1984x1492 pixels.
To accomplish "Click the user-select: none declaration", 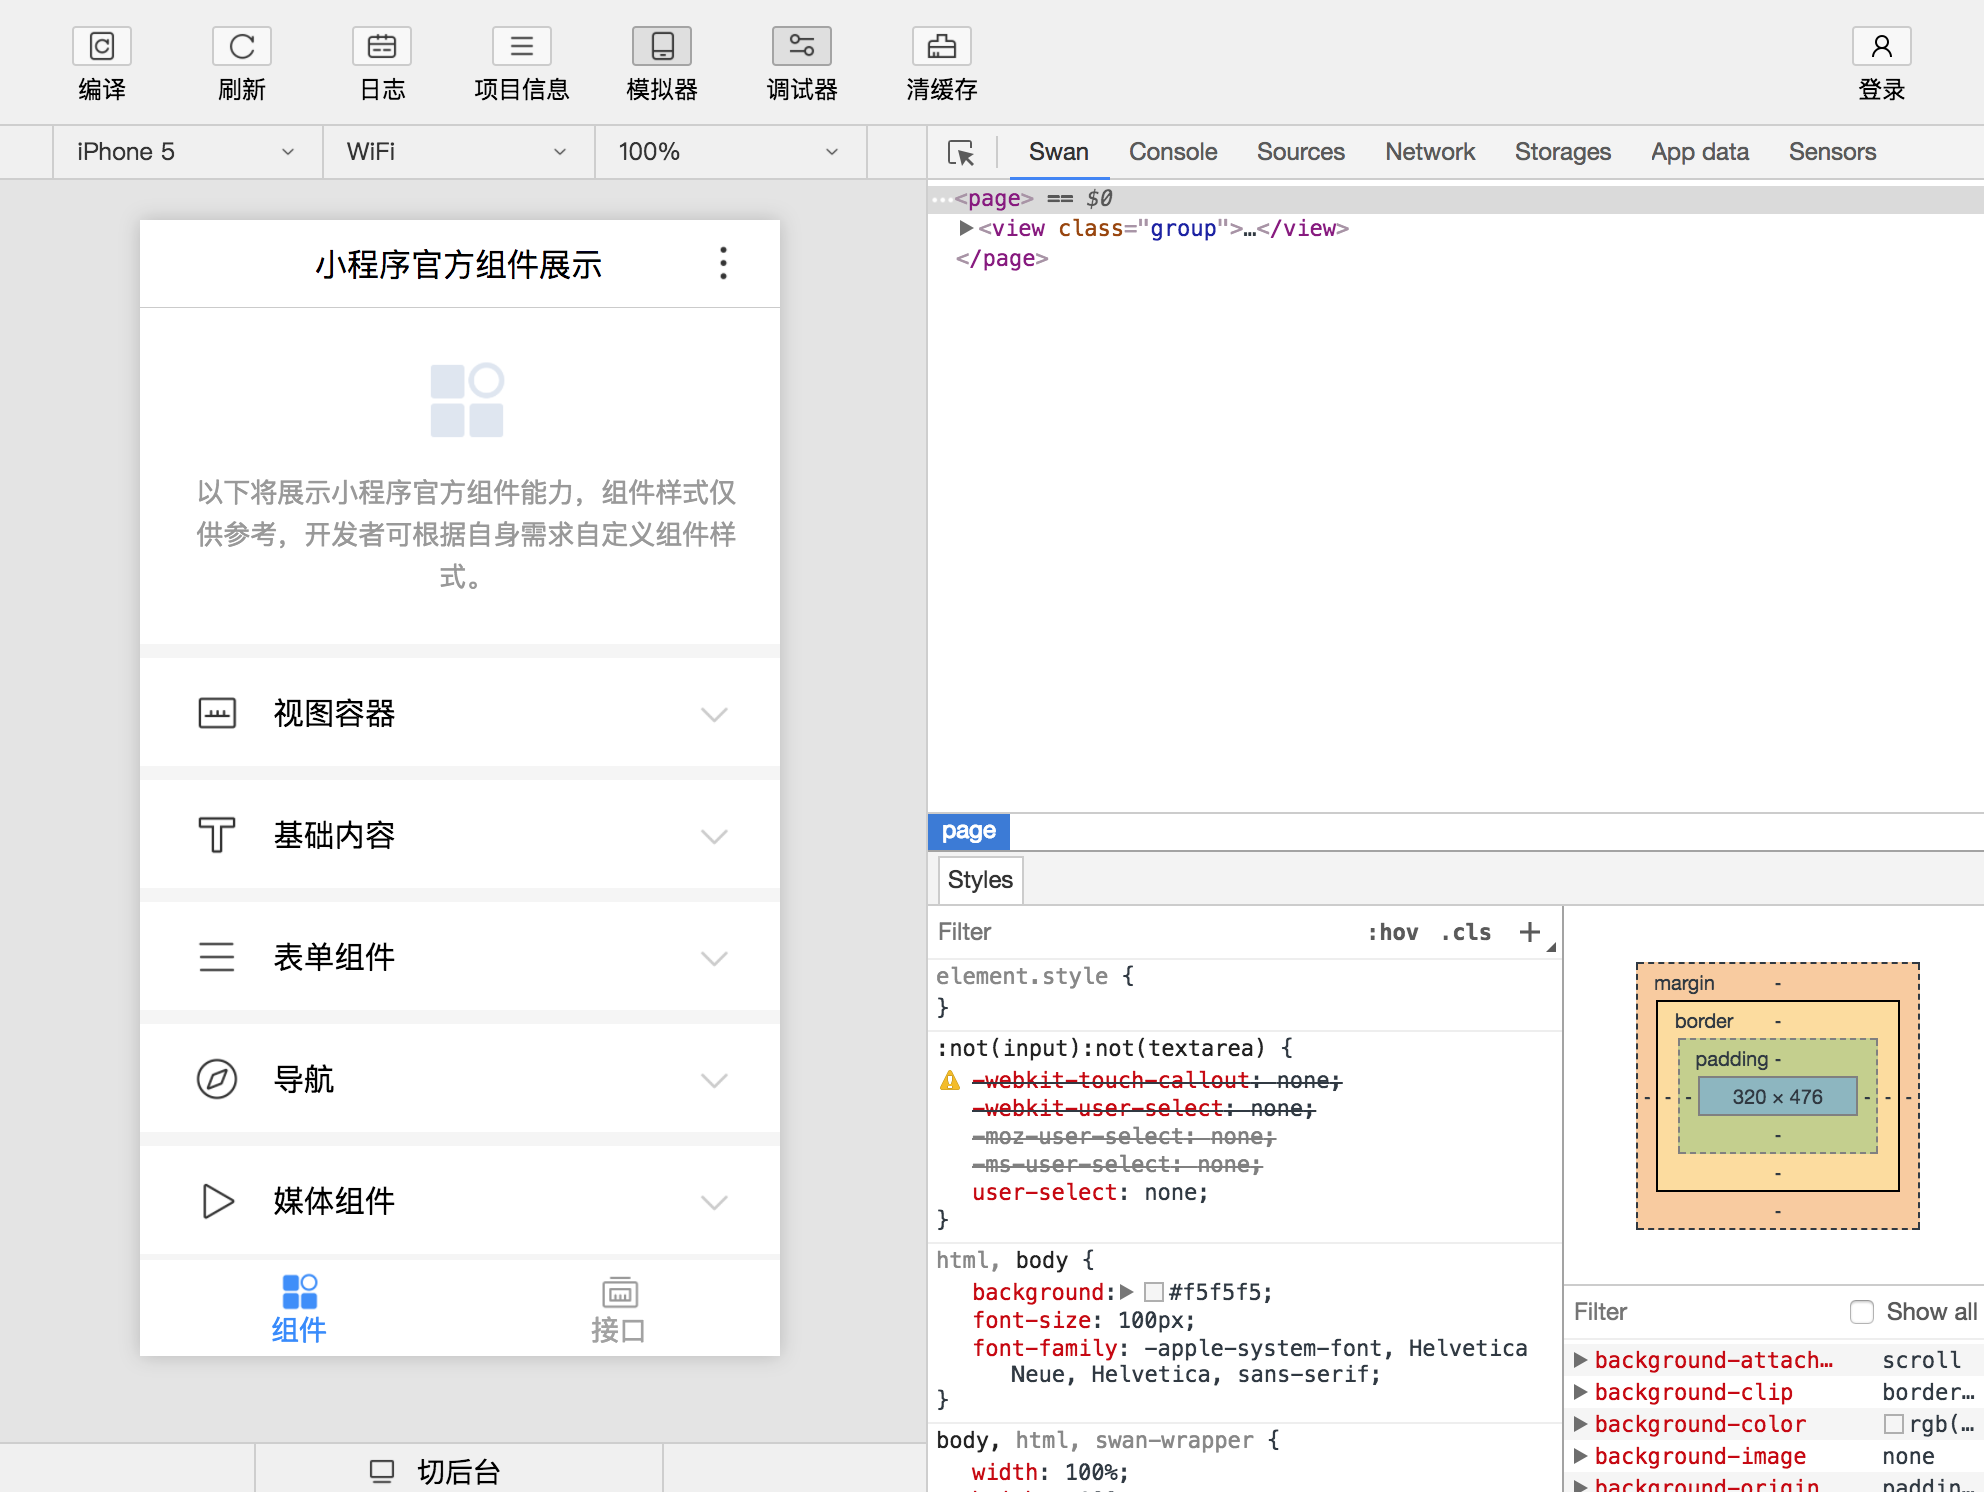I will click(x=1090, y=1193).
